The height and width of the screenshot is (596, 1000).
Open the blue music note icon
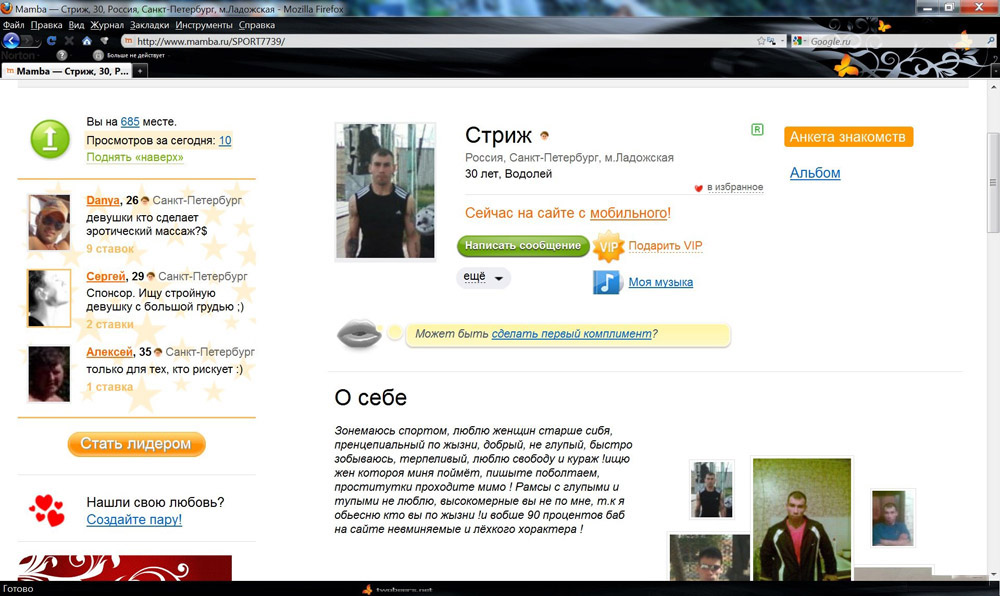607,282
